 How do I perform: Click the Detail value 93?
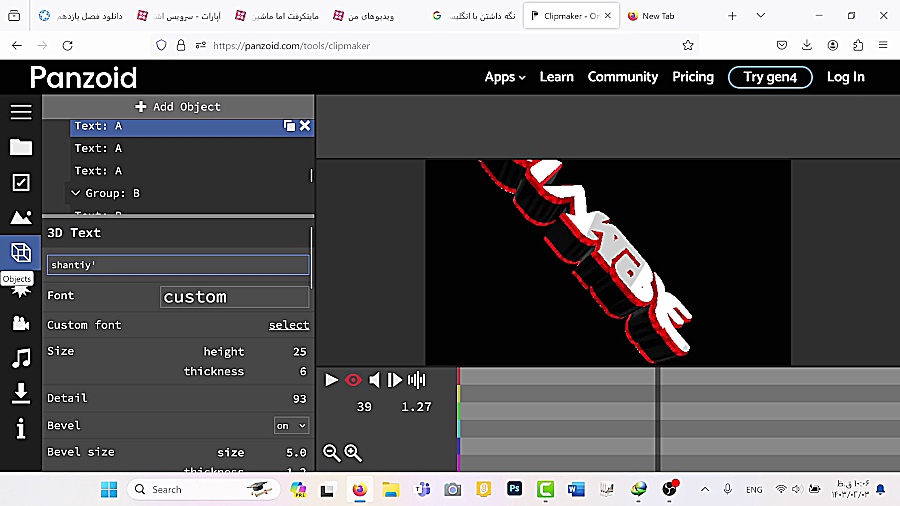pyautogui.click(x=300, y=399)
